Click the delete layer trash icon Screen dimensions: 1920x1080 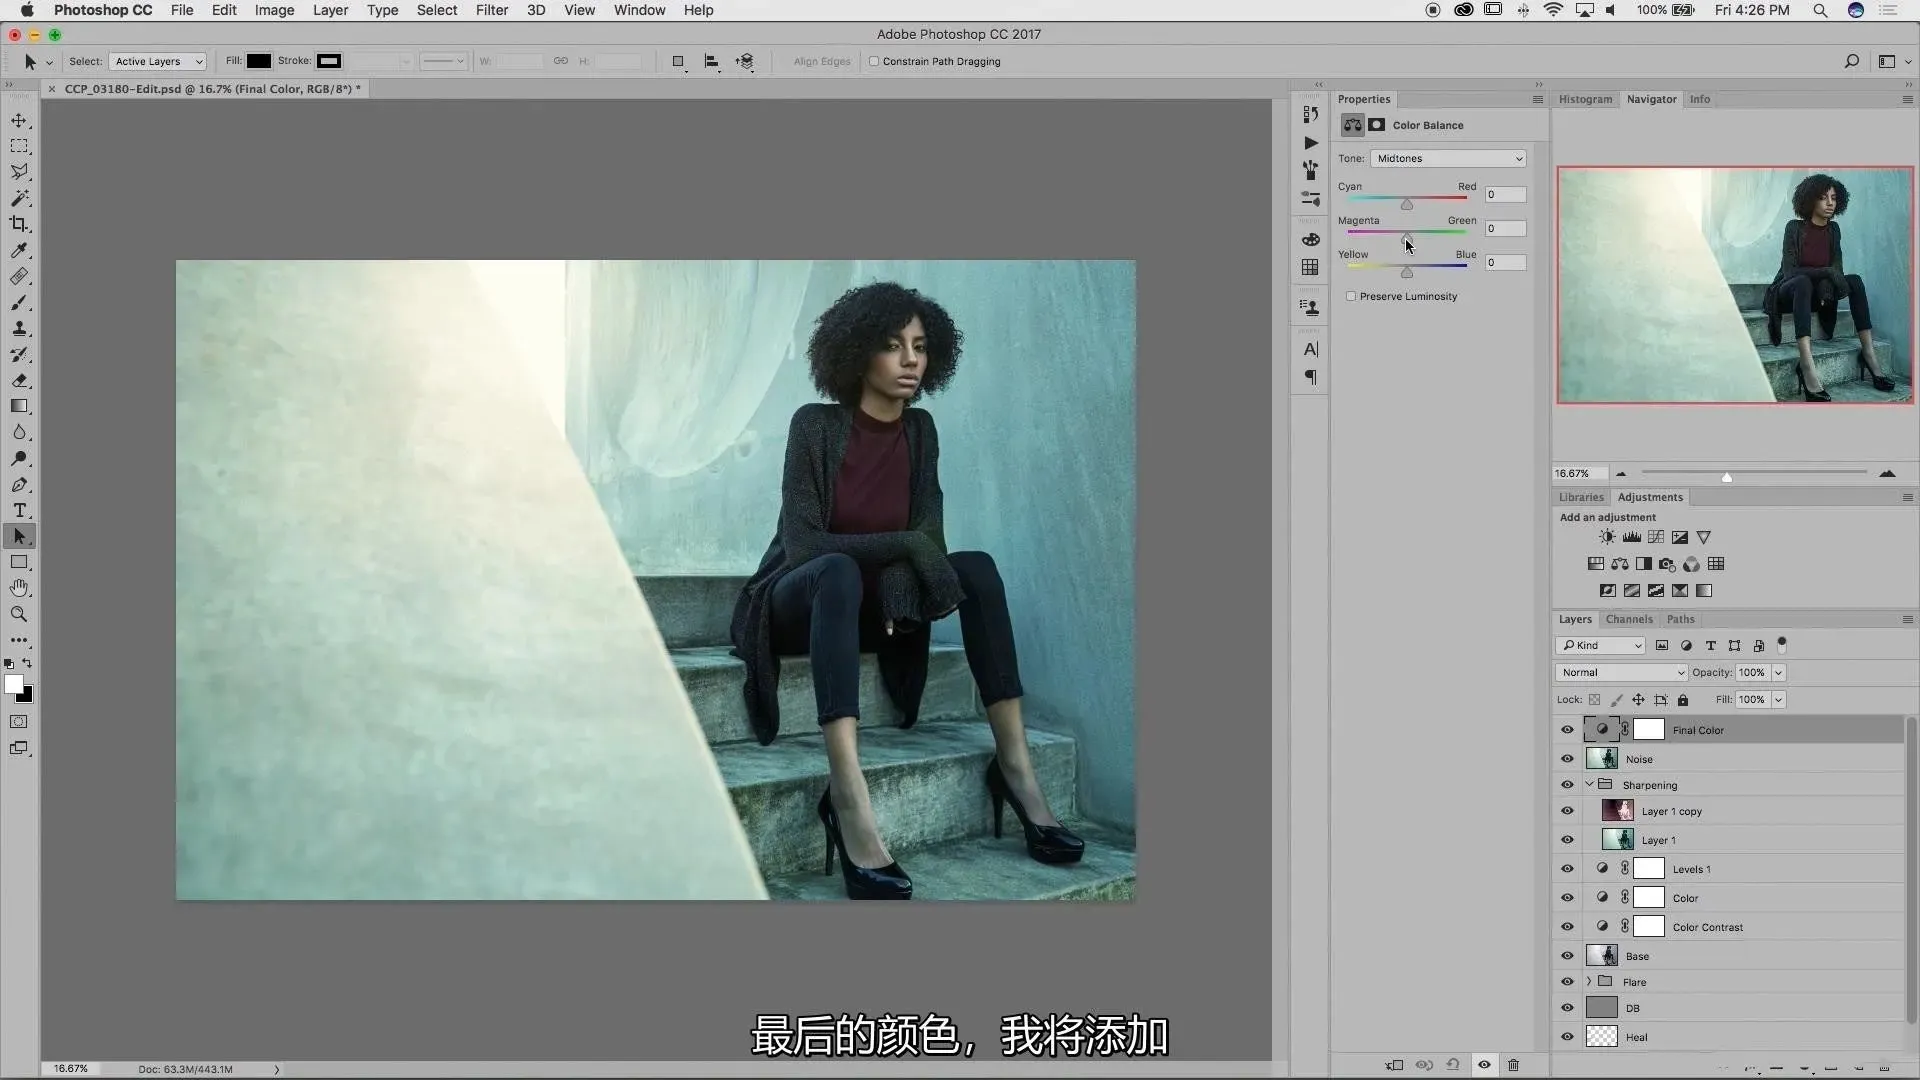pos(1513,1065)
